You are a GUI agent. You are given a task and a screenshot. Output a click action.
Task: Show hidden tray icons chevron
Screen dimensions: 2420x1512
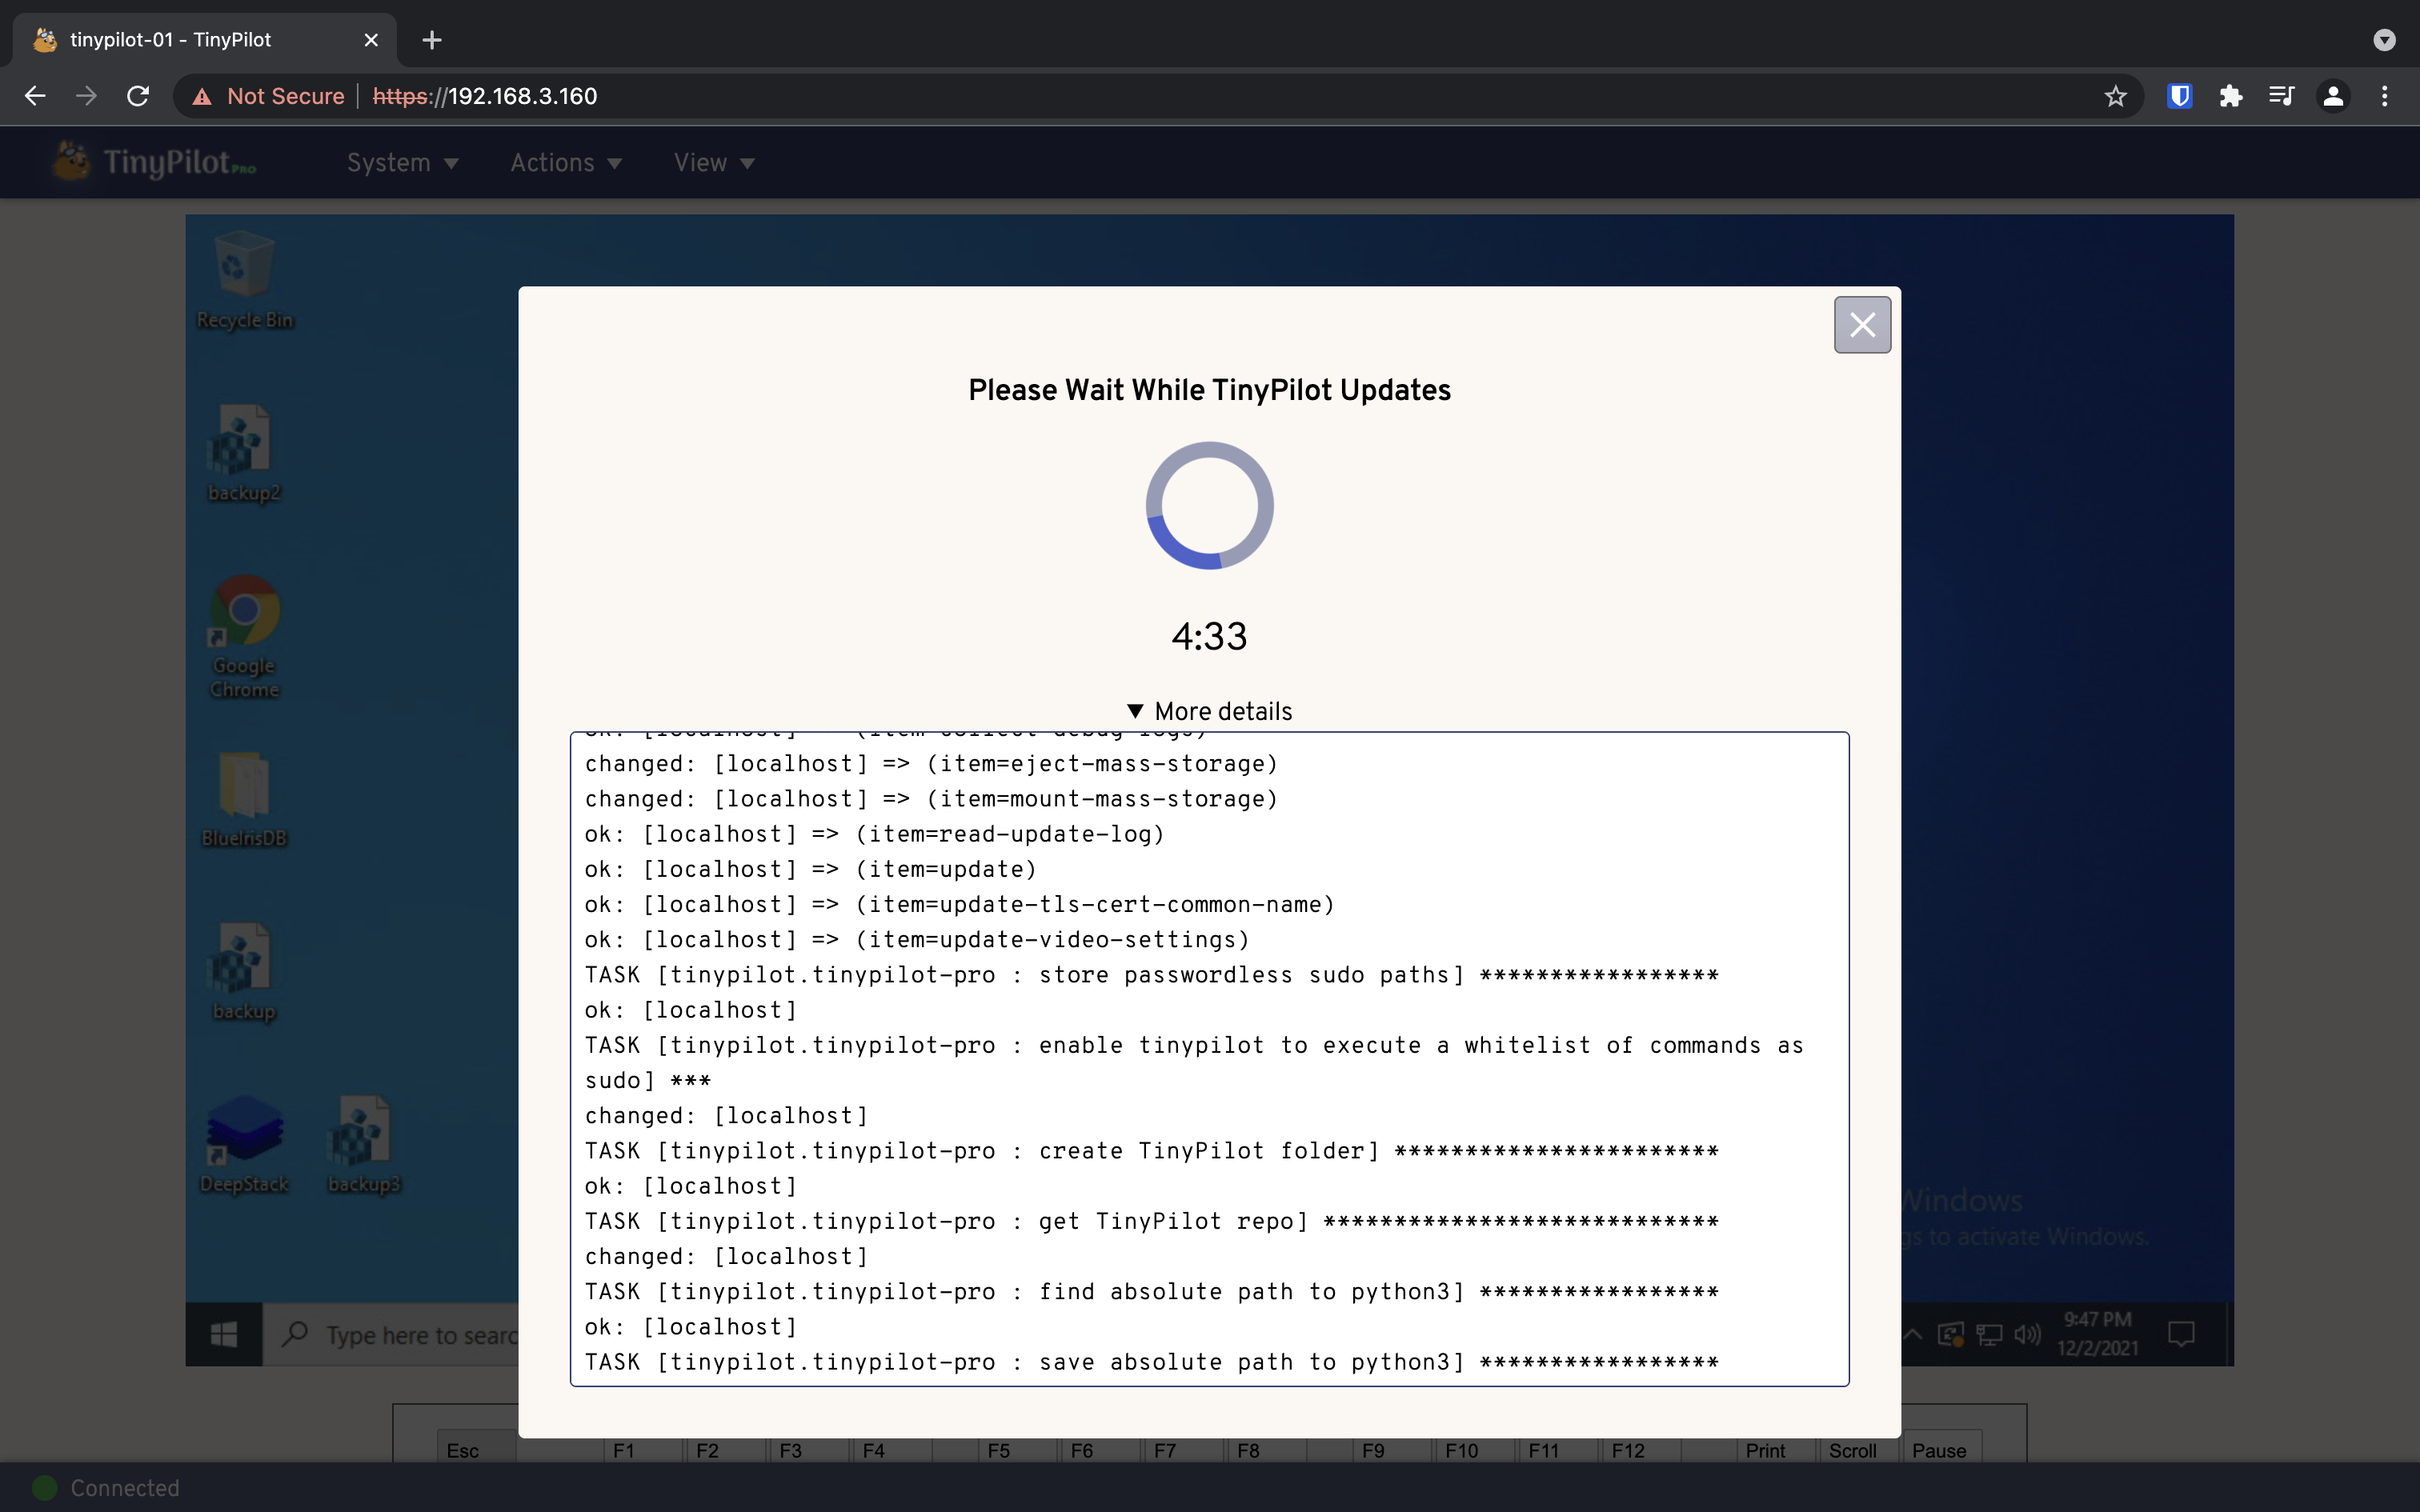(1912, 1334)
